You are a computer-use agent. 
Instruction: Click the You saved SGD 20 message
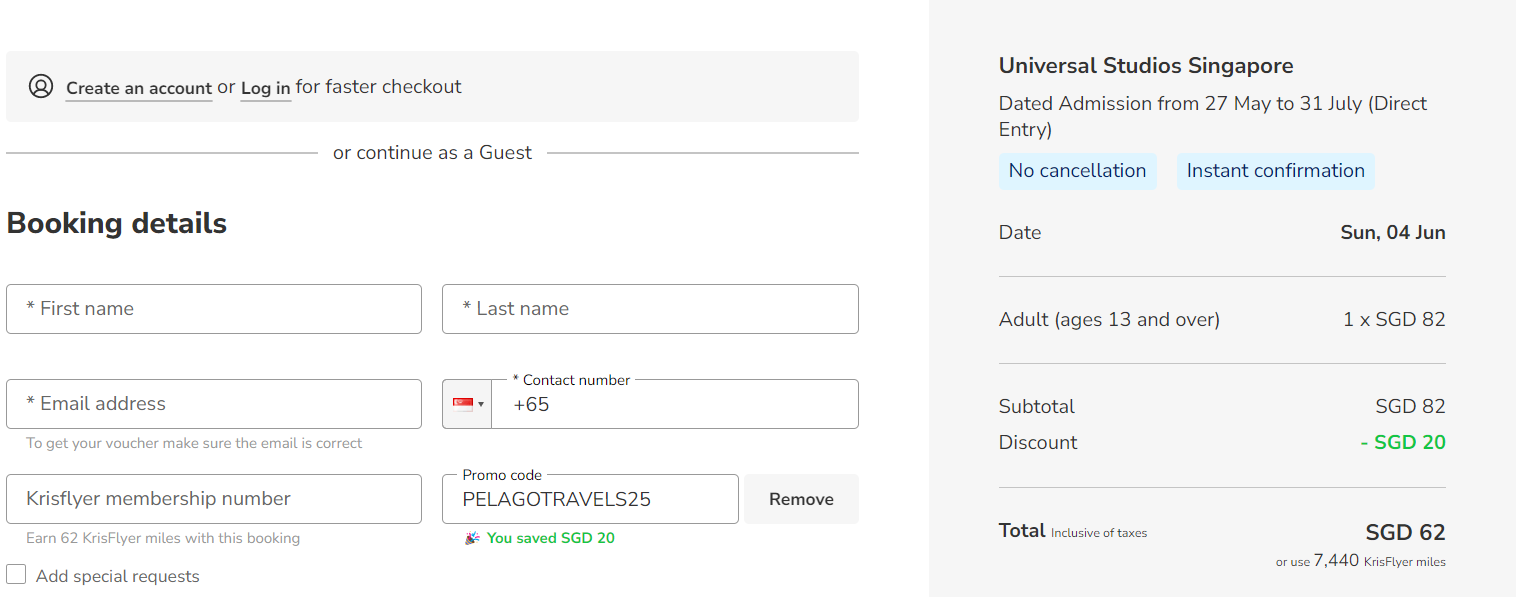[x=551, y=538]
